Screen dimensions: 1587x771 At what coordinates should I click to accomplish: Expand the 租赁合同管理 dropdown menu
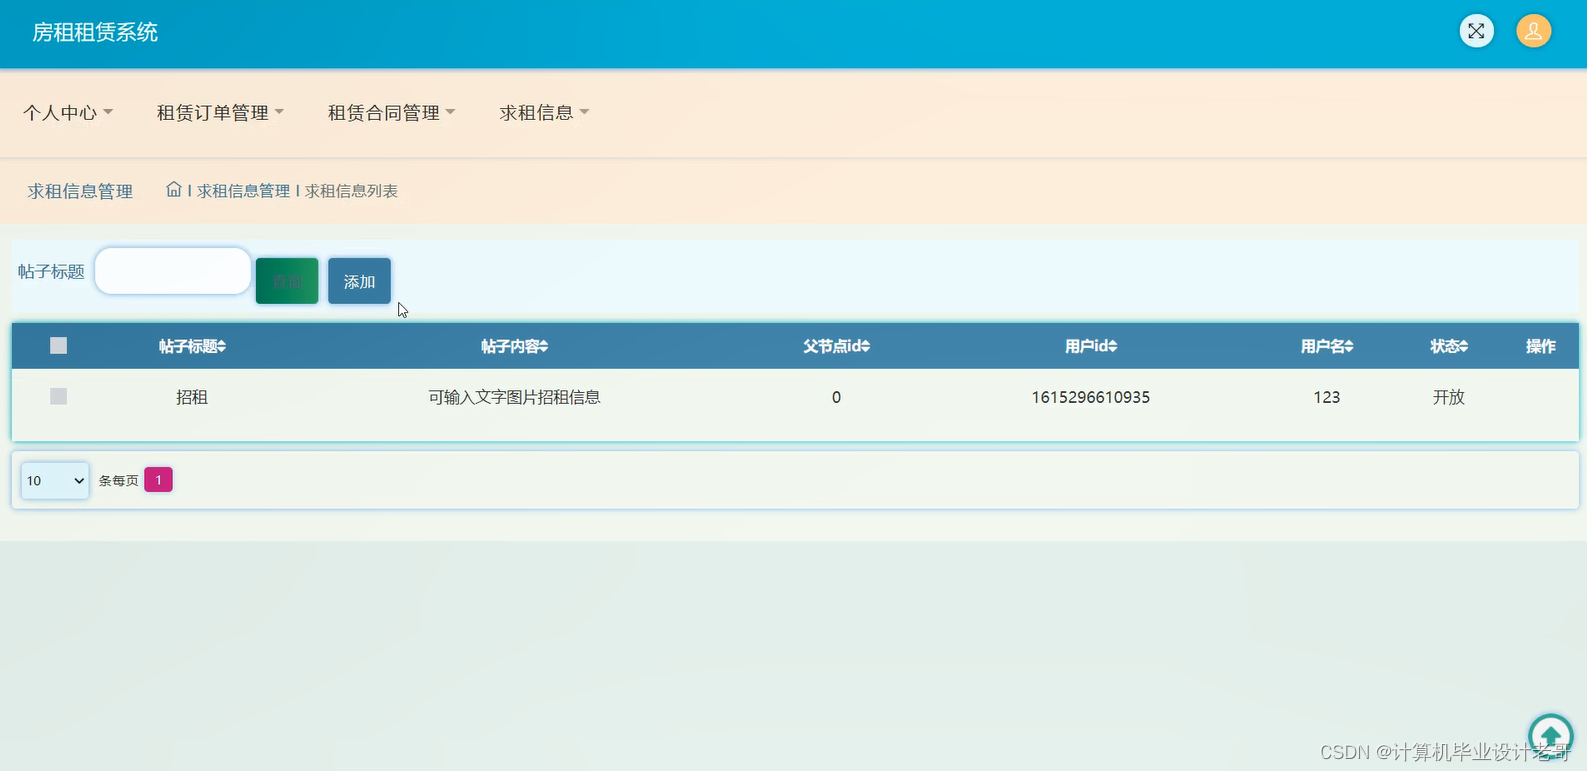pyautogui.click(x=392, y=112)
